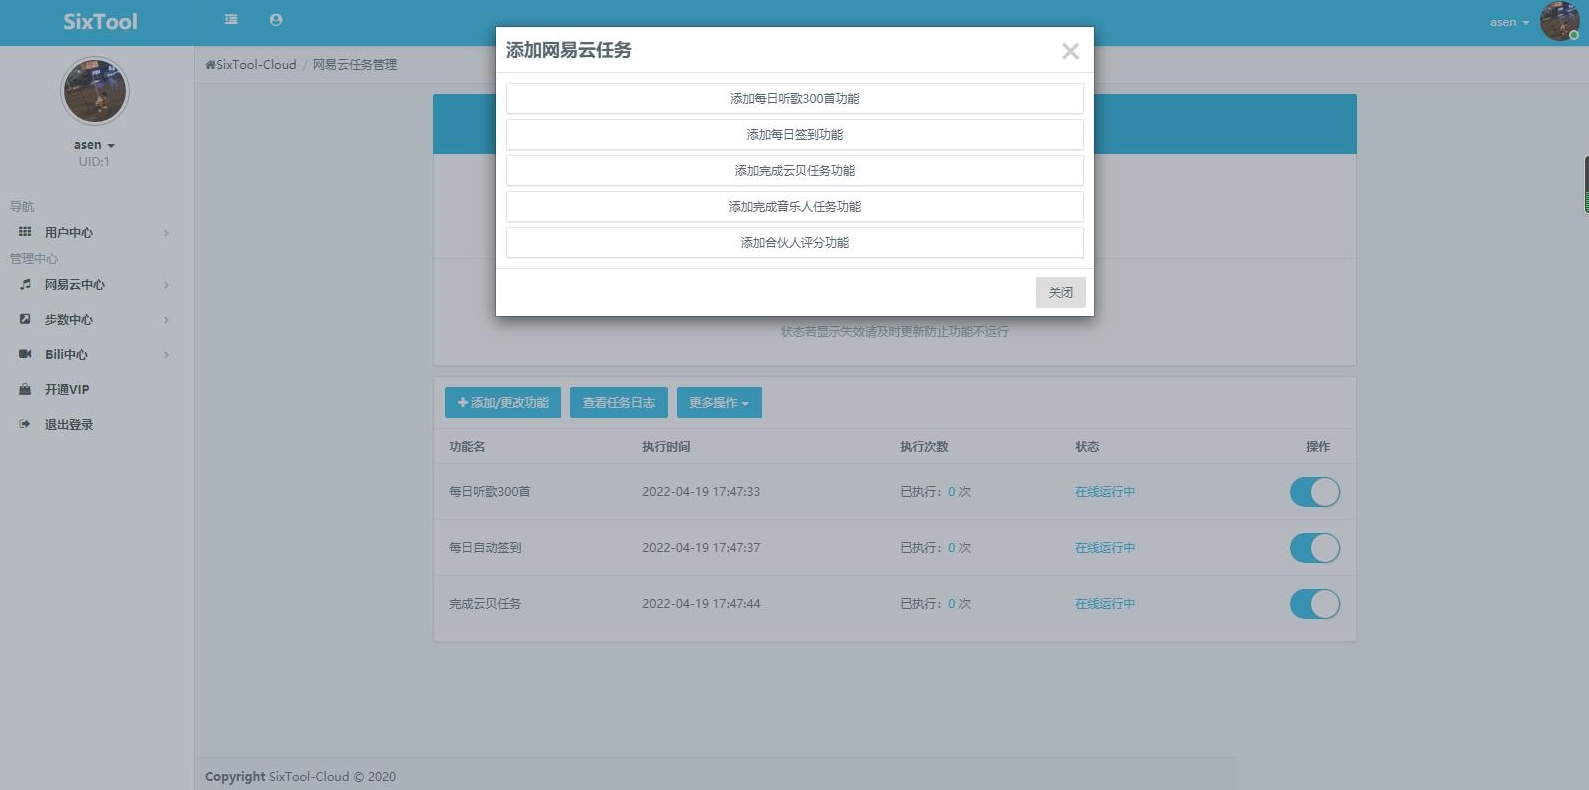Choose 添加完成云贝任务功能 option
The image size is (1589, 790).
coord(795,170)
